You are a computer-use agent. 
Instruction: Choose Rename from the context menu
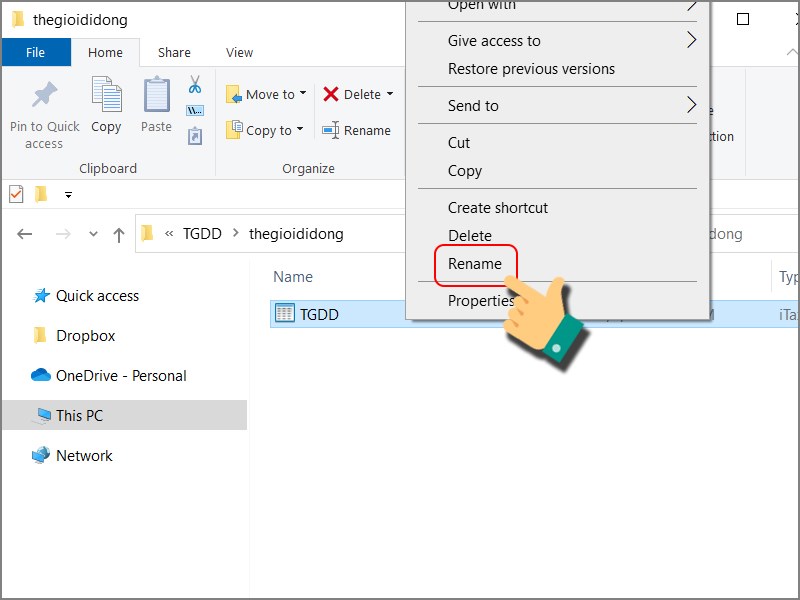click(x=475, y=264)
